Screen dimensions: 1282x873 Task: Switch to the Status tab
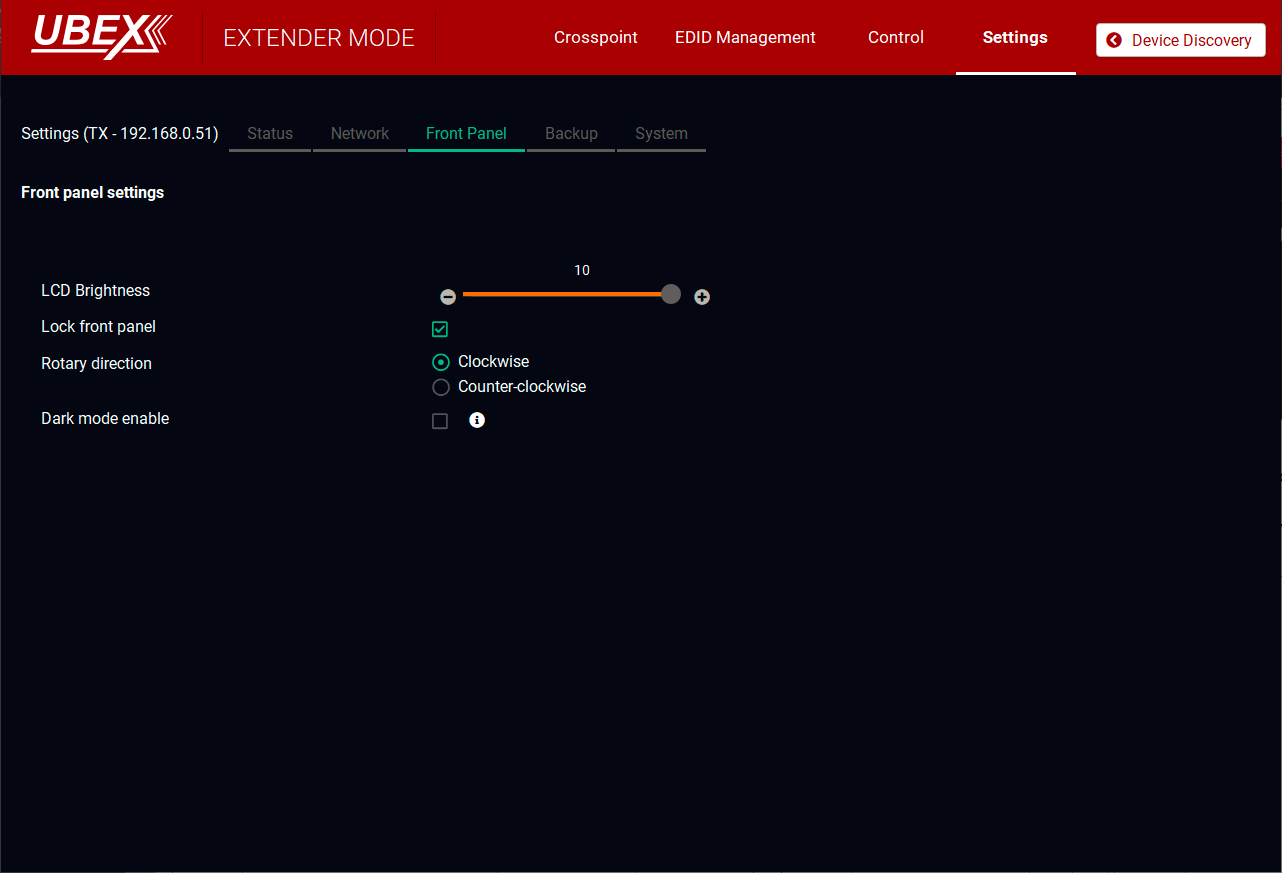[x=270, y=133]
